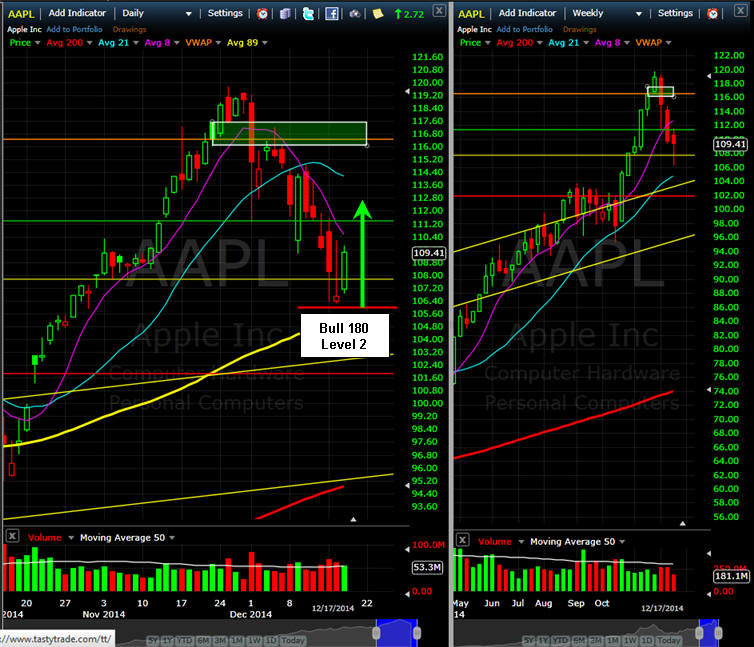Expand Avg 21 options in Daily chart
The width and height of the screenshot is (754, 647).
tap(136, 43)
